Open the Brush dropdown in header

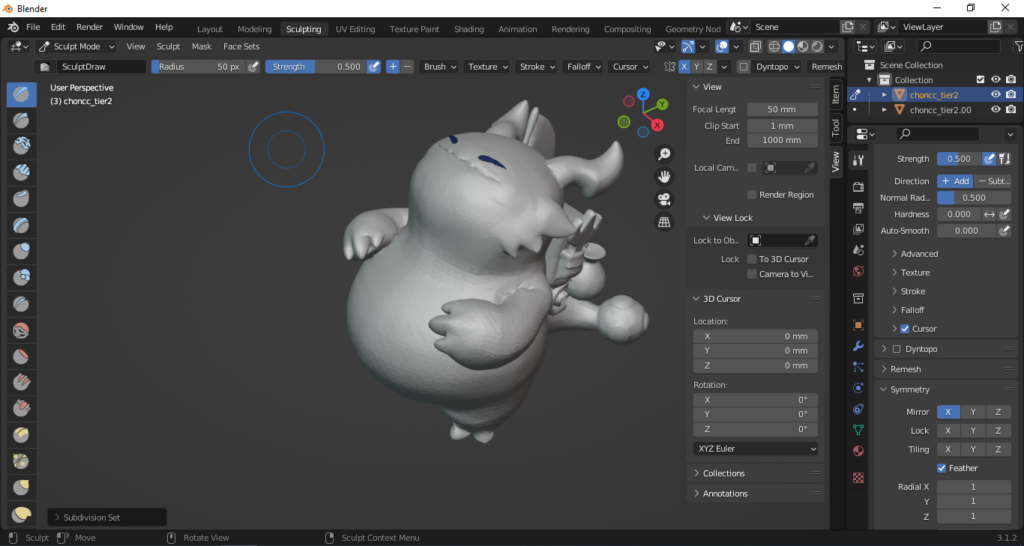click(438, 67)
